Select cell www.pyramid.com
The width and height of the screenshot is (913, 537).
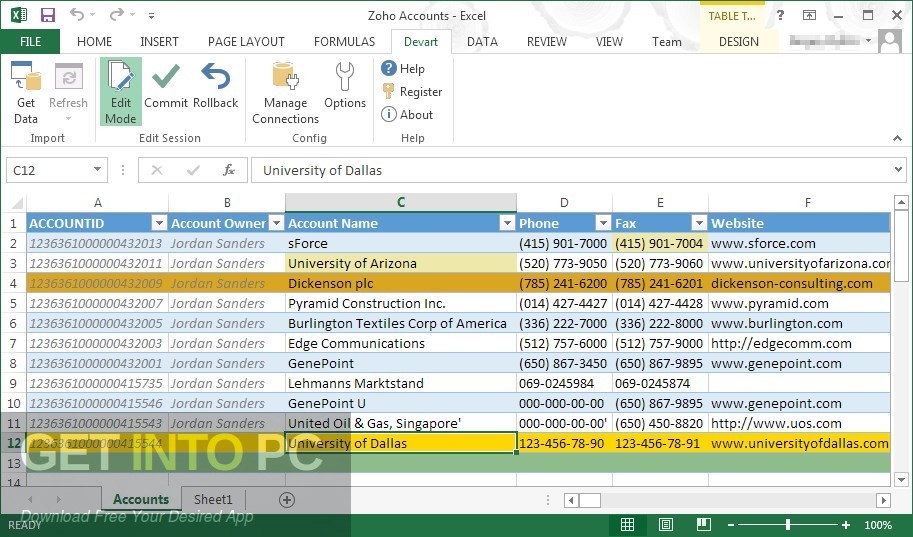pos(799,303)
